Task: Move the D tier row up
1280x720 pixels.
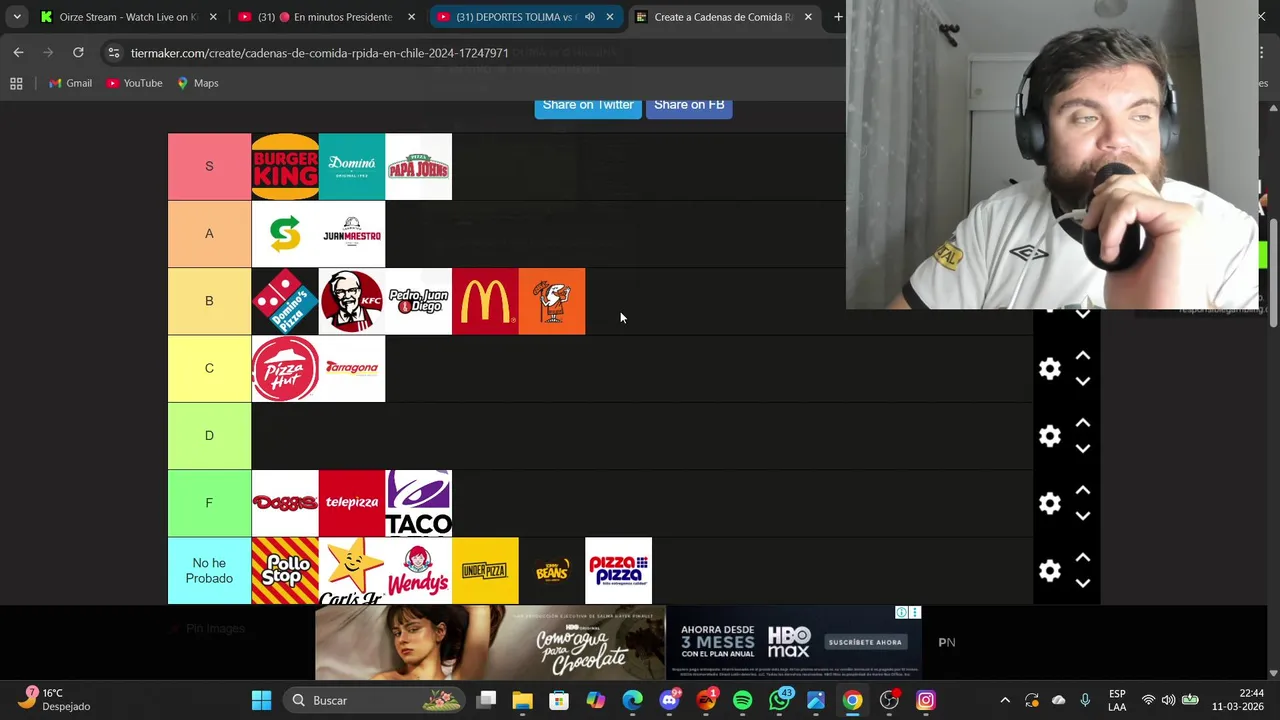Action: tap(1082, 423)
